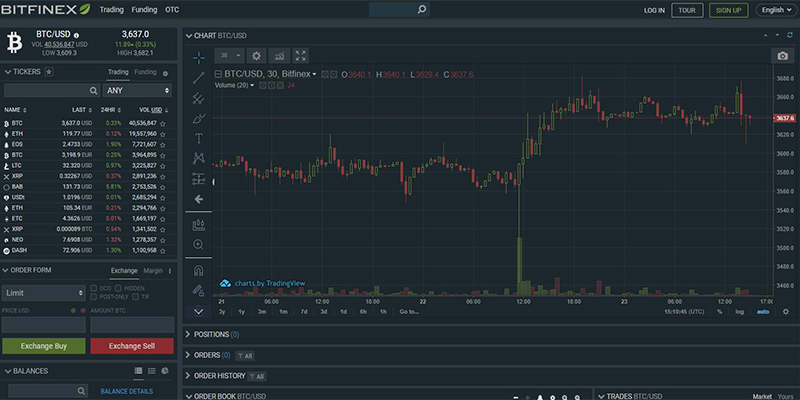Toggle auto scale on chart

pyautogui.click(x=763, y=312)
